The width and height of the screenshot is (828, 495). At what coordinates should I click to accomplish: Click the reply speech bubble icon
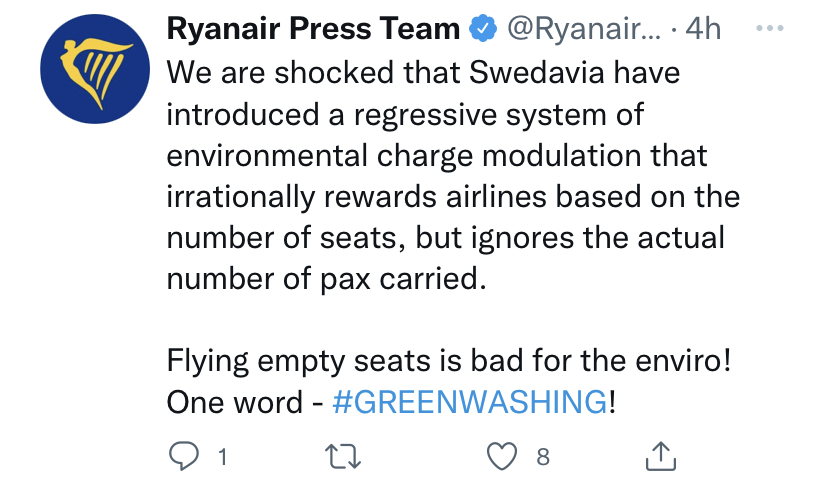click(182, 457)
